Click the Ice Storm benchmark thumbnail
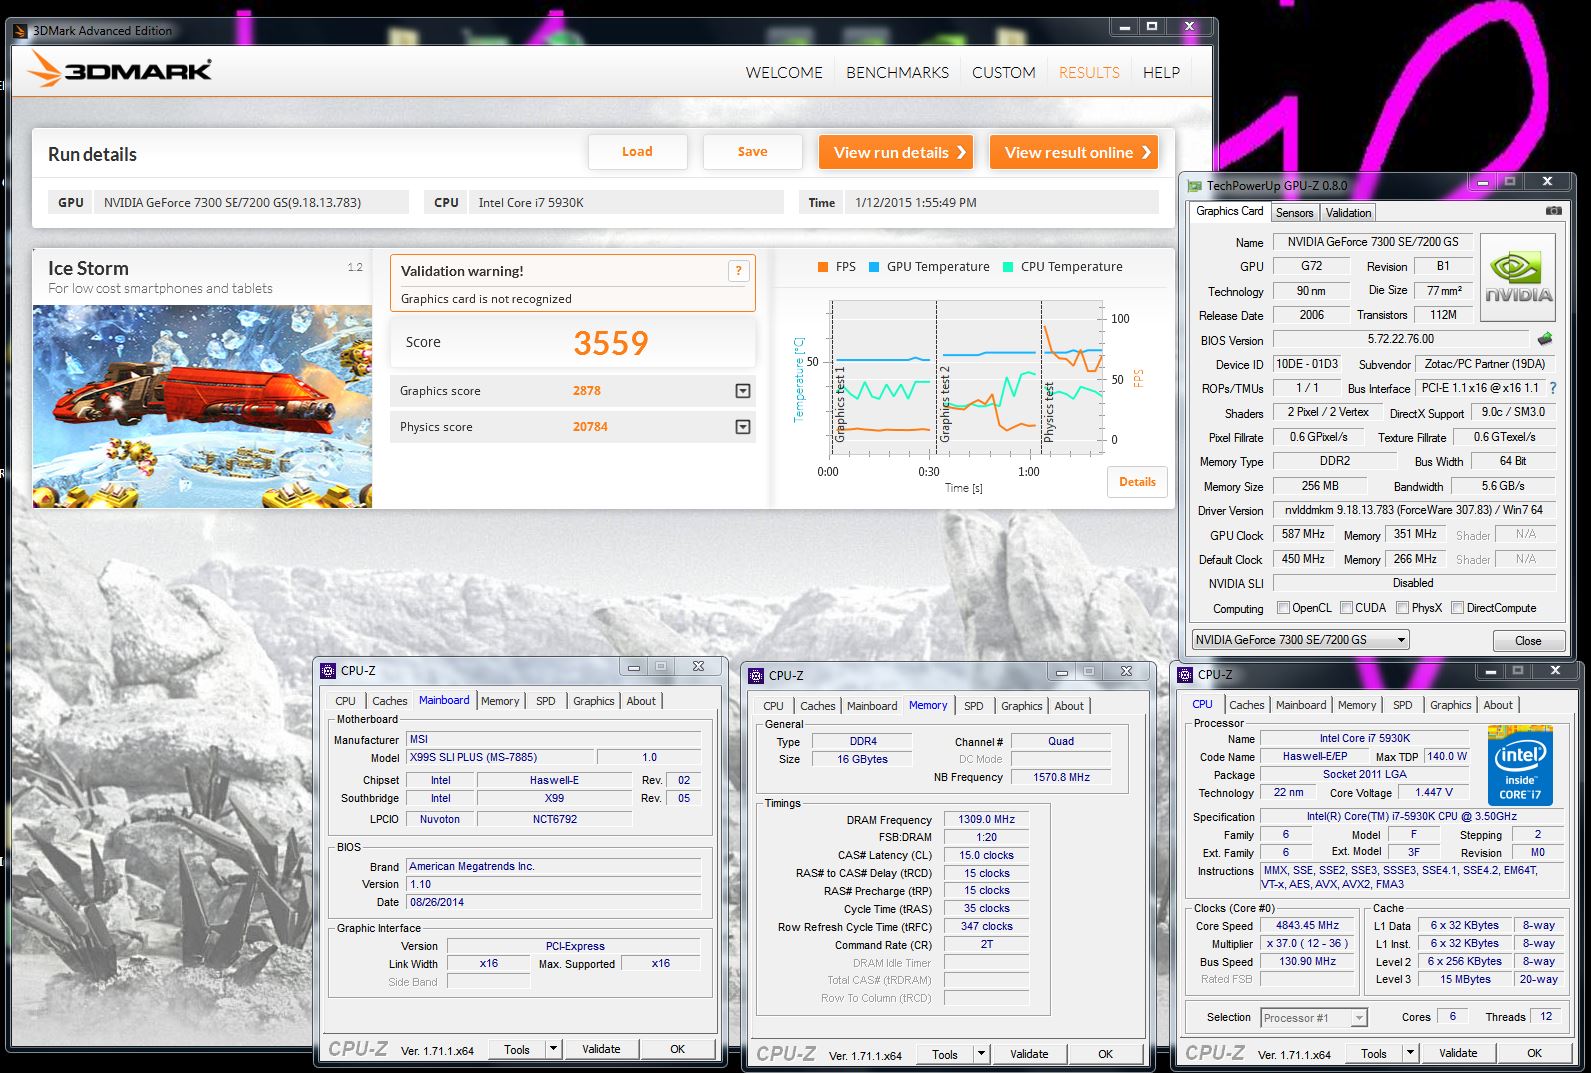 (202, 406)
